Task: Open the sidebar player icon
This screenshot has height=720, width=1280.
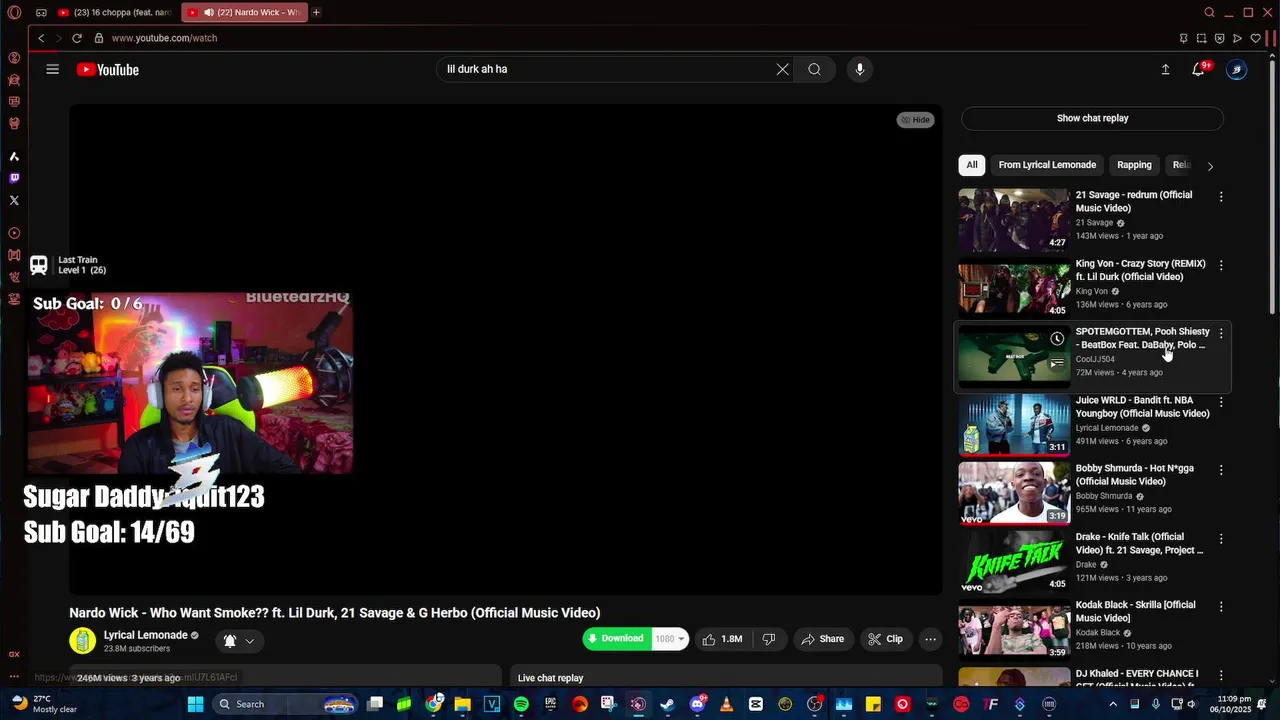Action: 14,233
